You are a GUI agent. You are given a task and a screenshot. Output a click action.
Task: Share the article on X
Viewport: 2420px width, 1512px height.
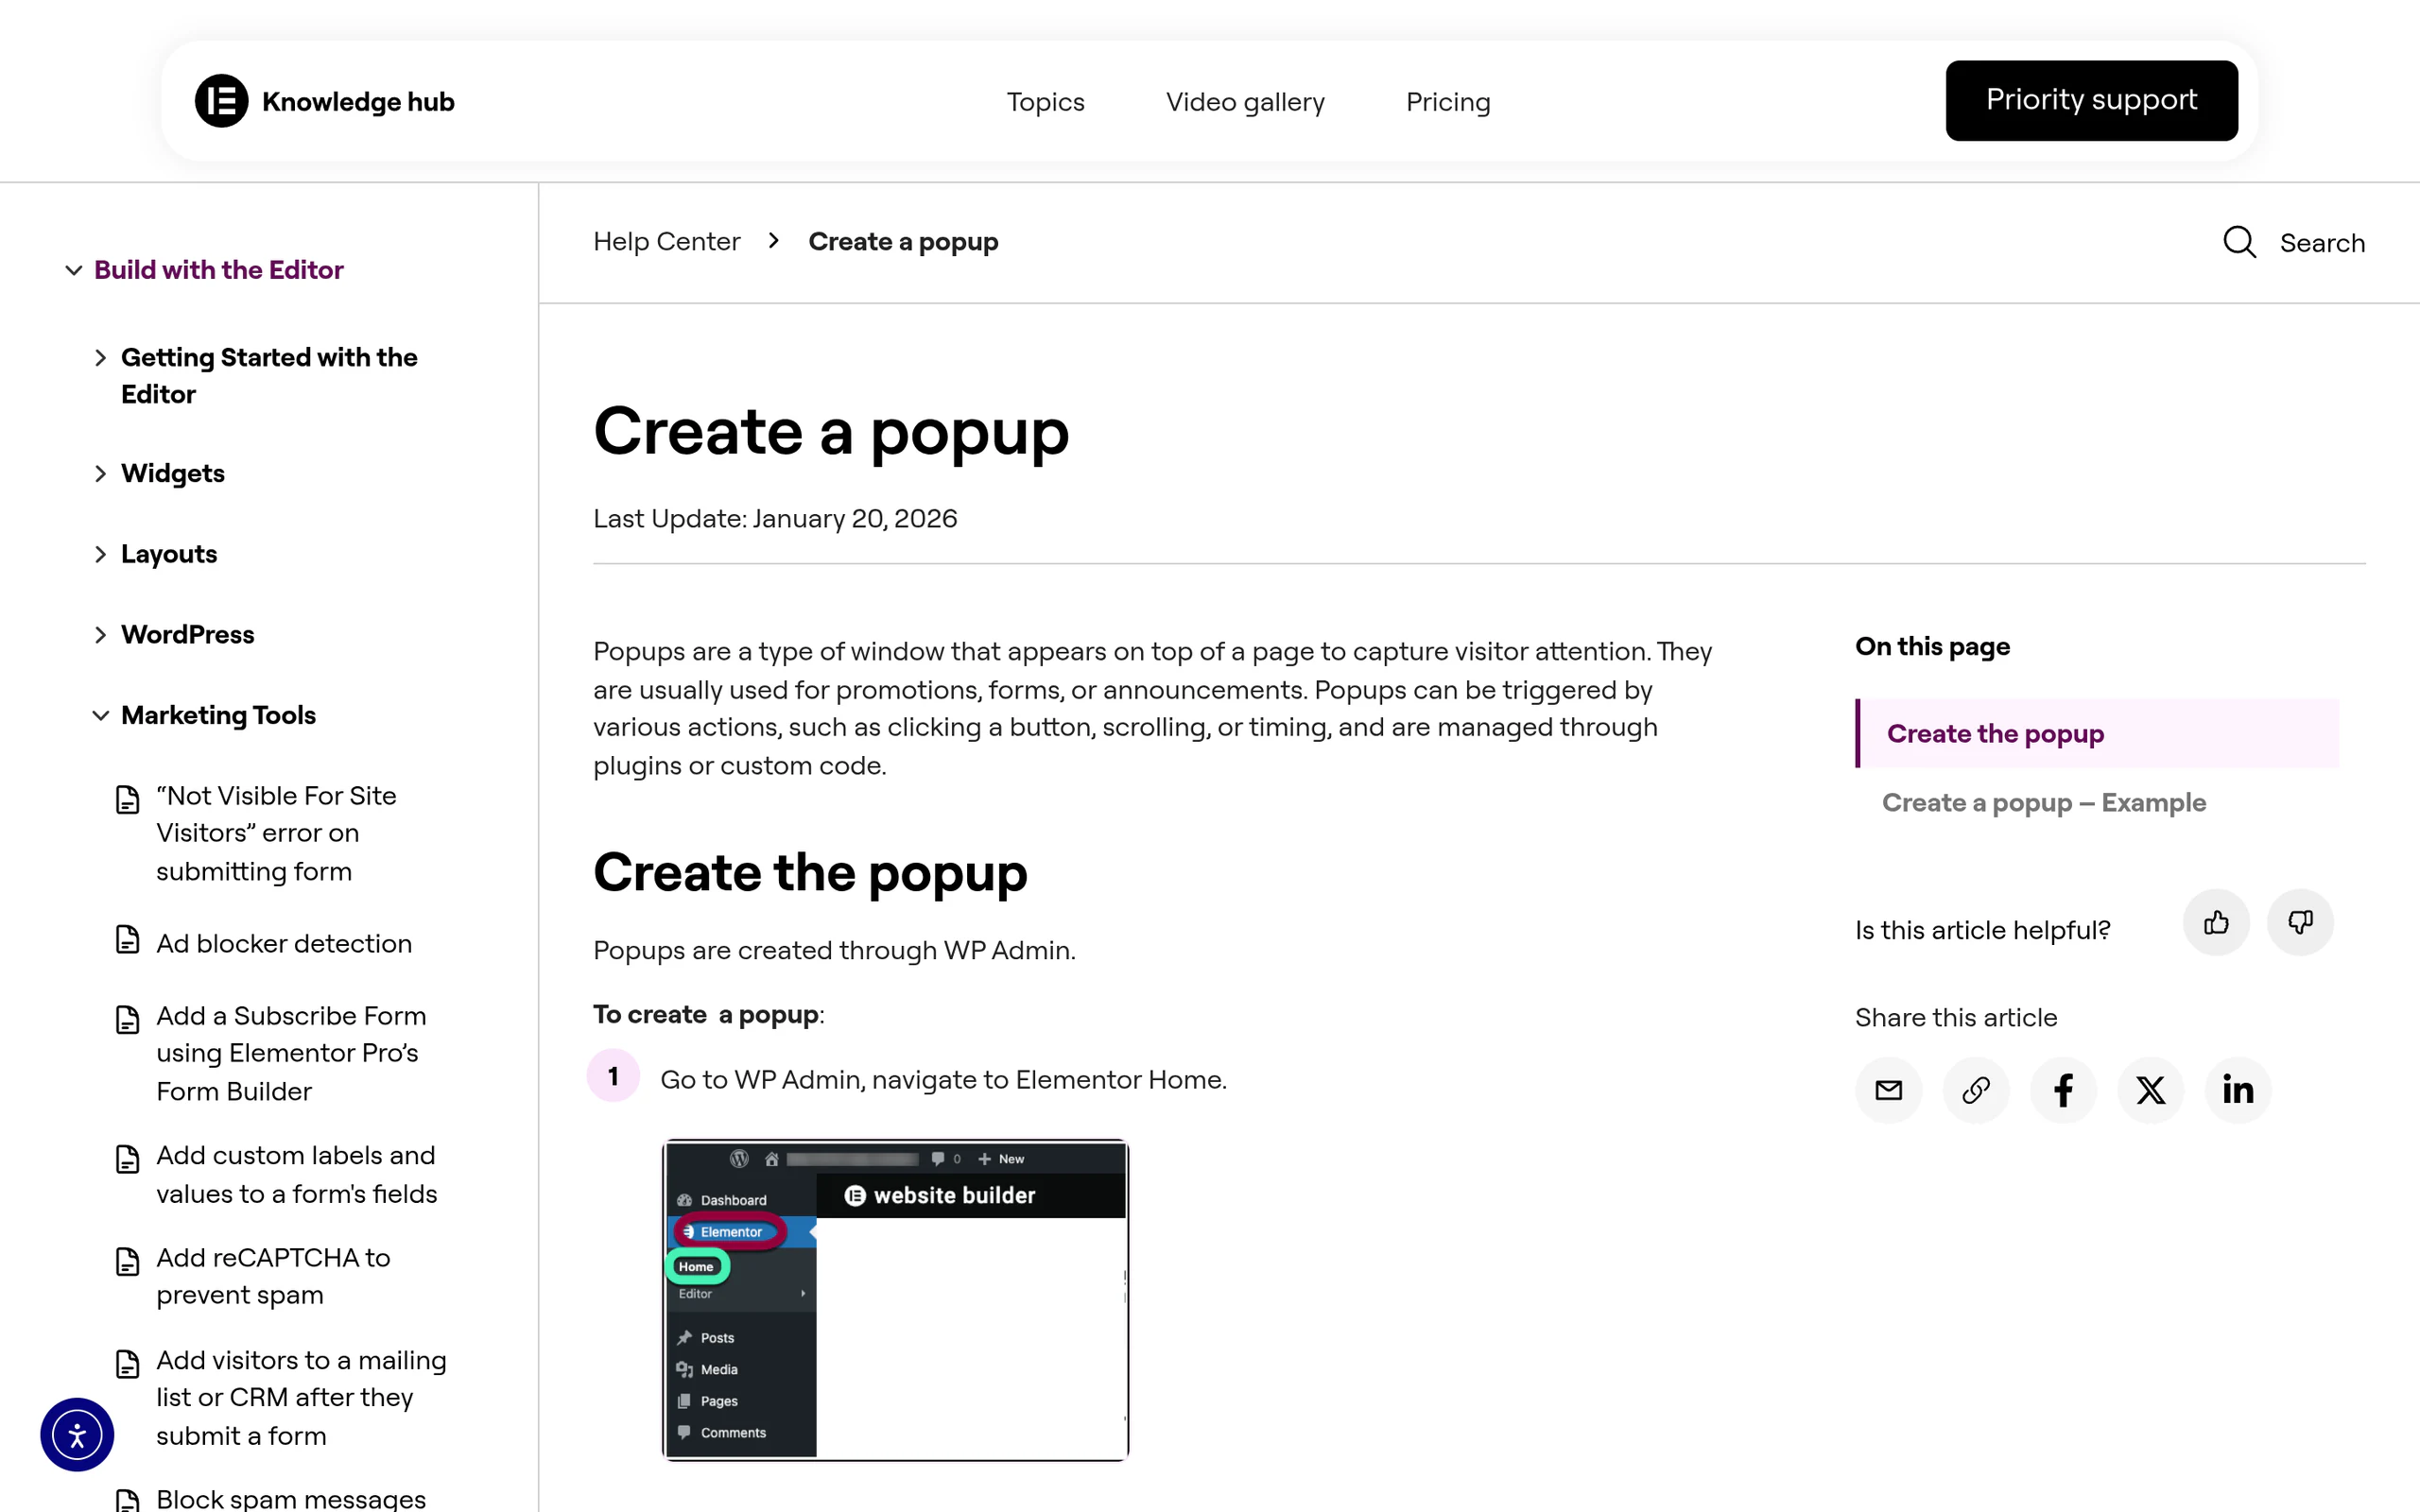(2151, 1090)
